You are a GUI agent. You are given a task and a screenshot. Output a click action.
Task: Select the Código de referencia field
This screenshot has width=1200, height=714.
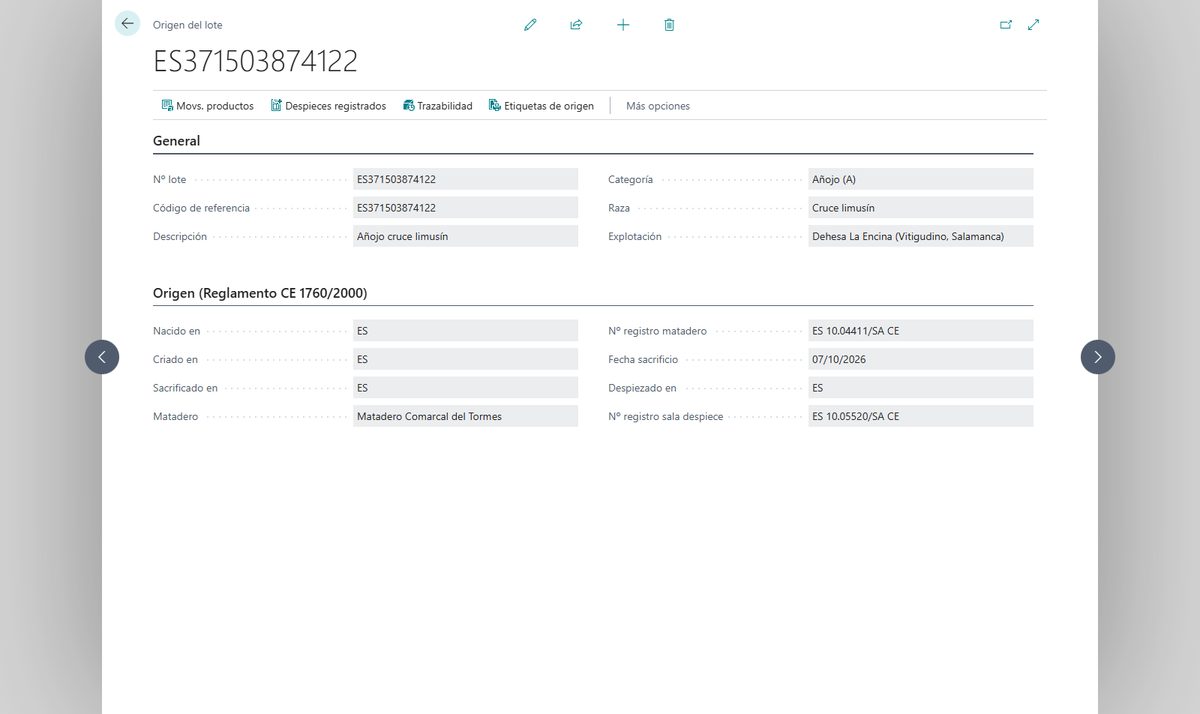coord(466,208)
